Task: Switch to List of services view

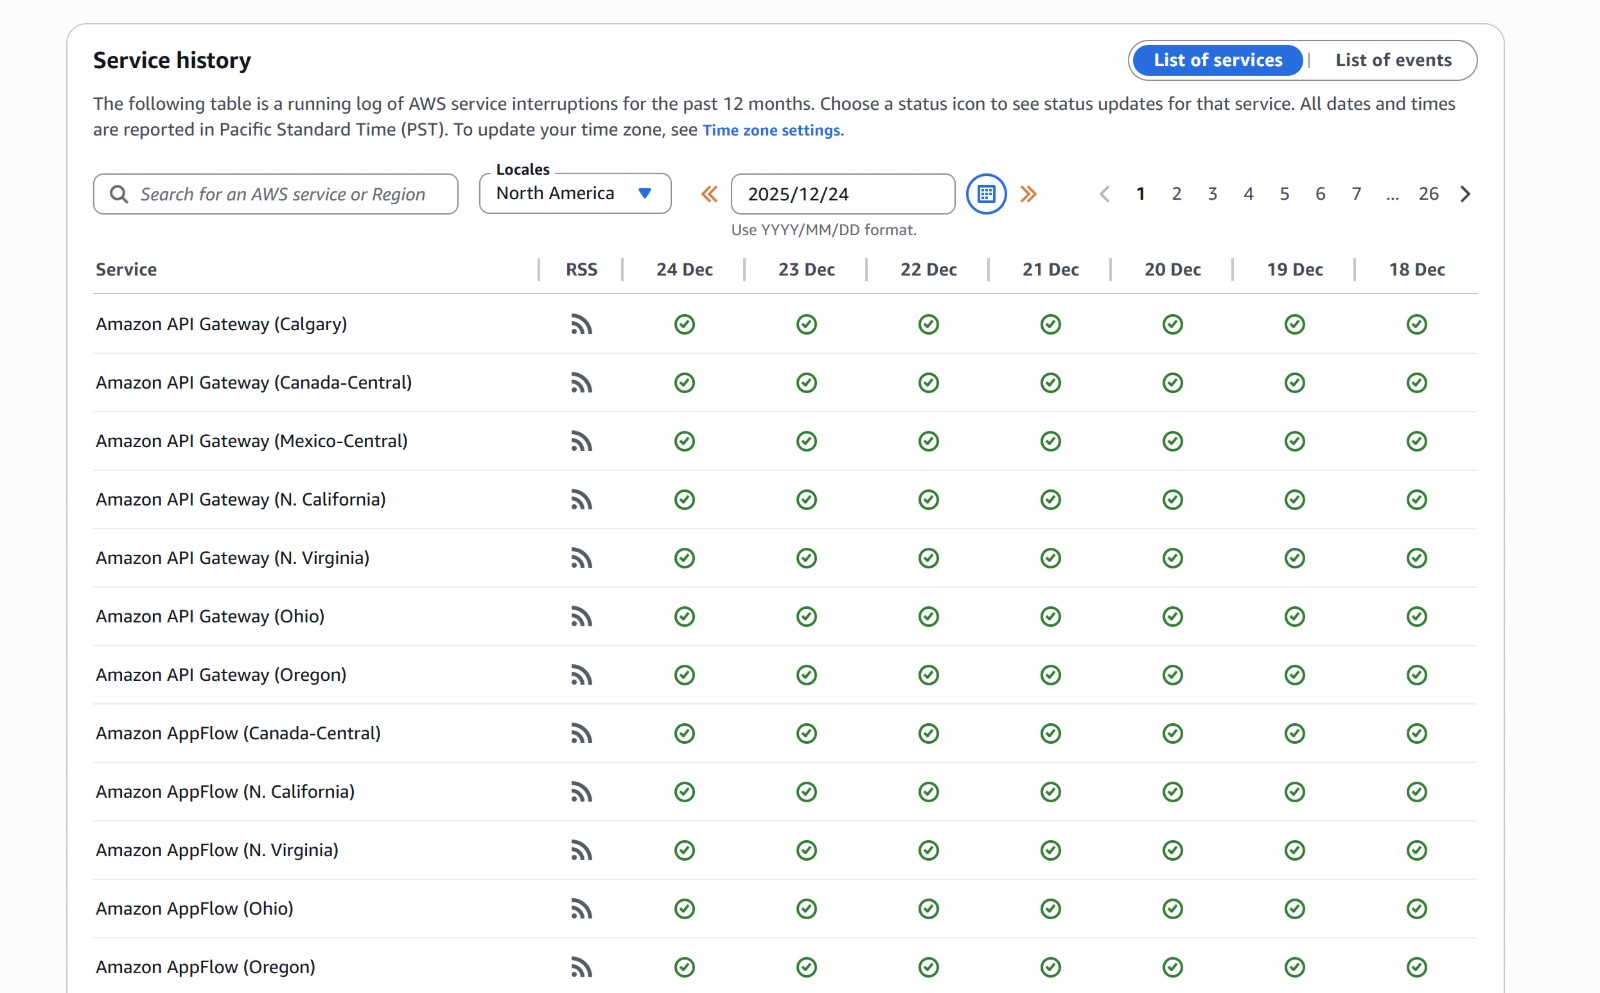Action: pyautogui.click(x=1218, y=60)
